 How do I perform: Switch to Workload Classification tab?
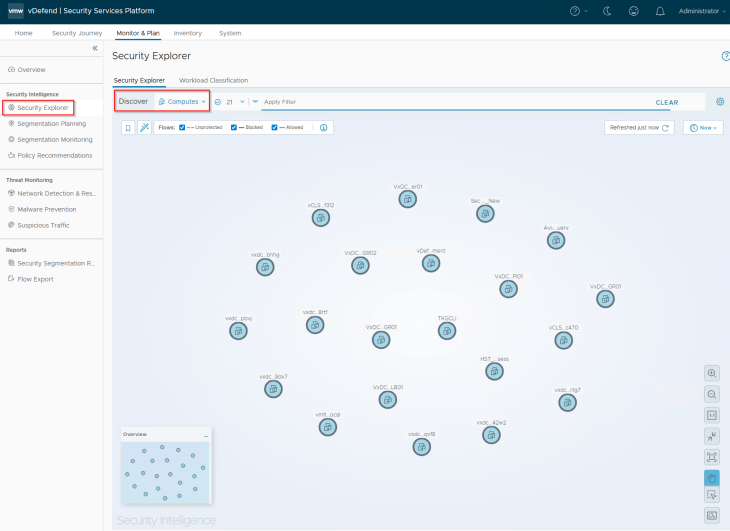pos(213,80)
